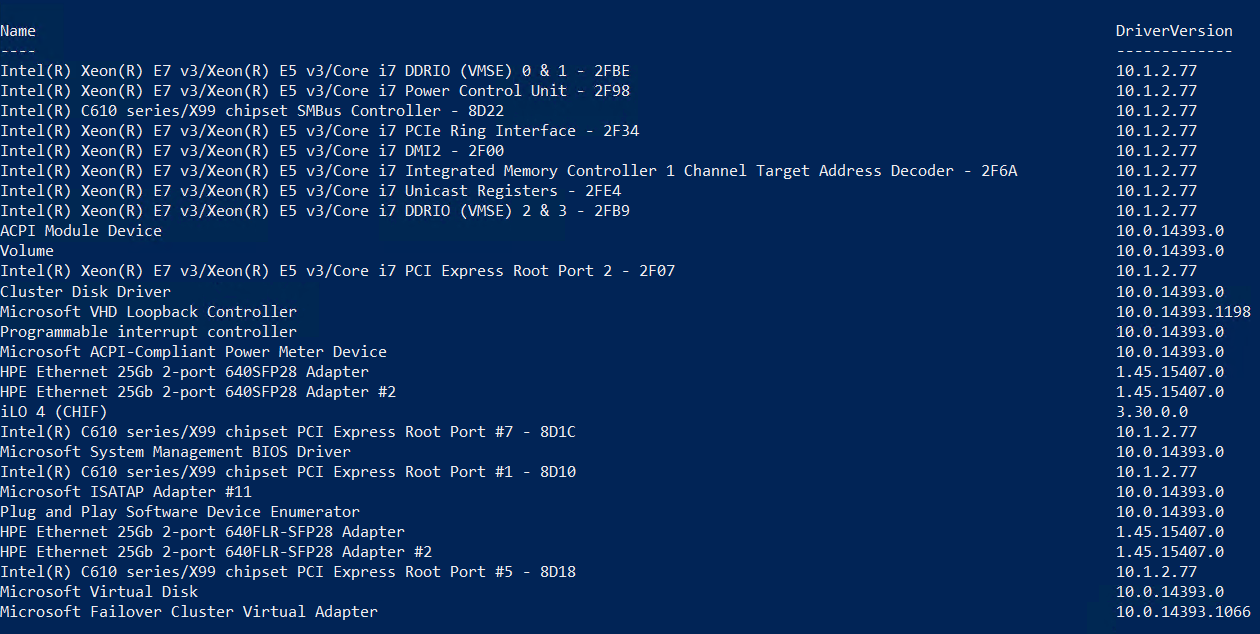1260x634 pixels.
Task: Select Microsoft System Management BIOS Driver
Action: [176, 452]
